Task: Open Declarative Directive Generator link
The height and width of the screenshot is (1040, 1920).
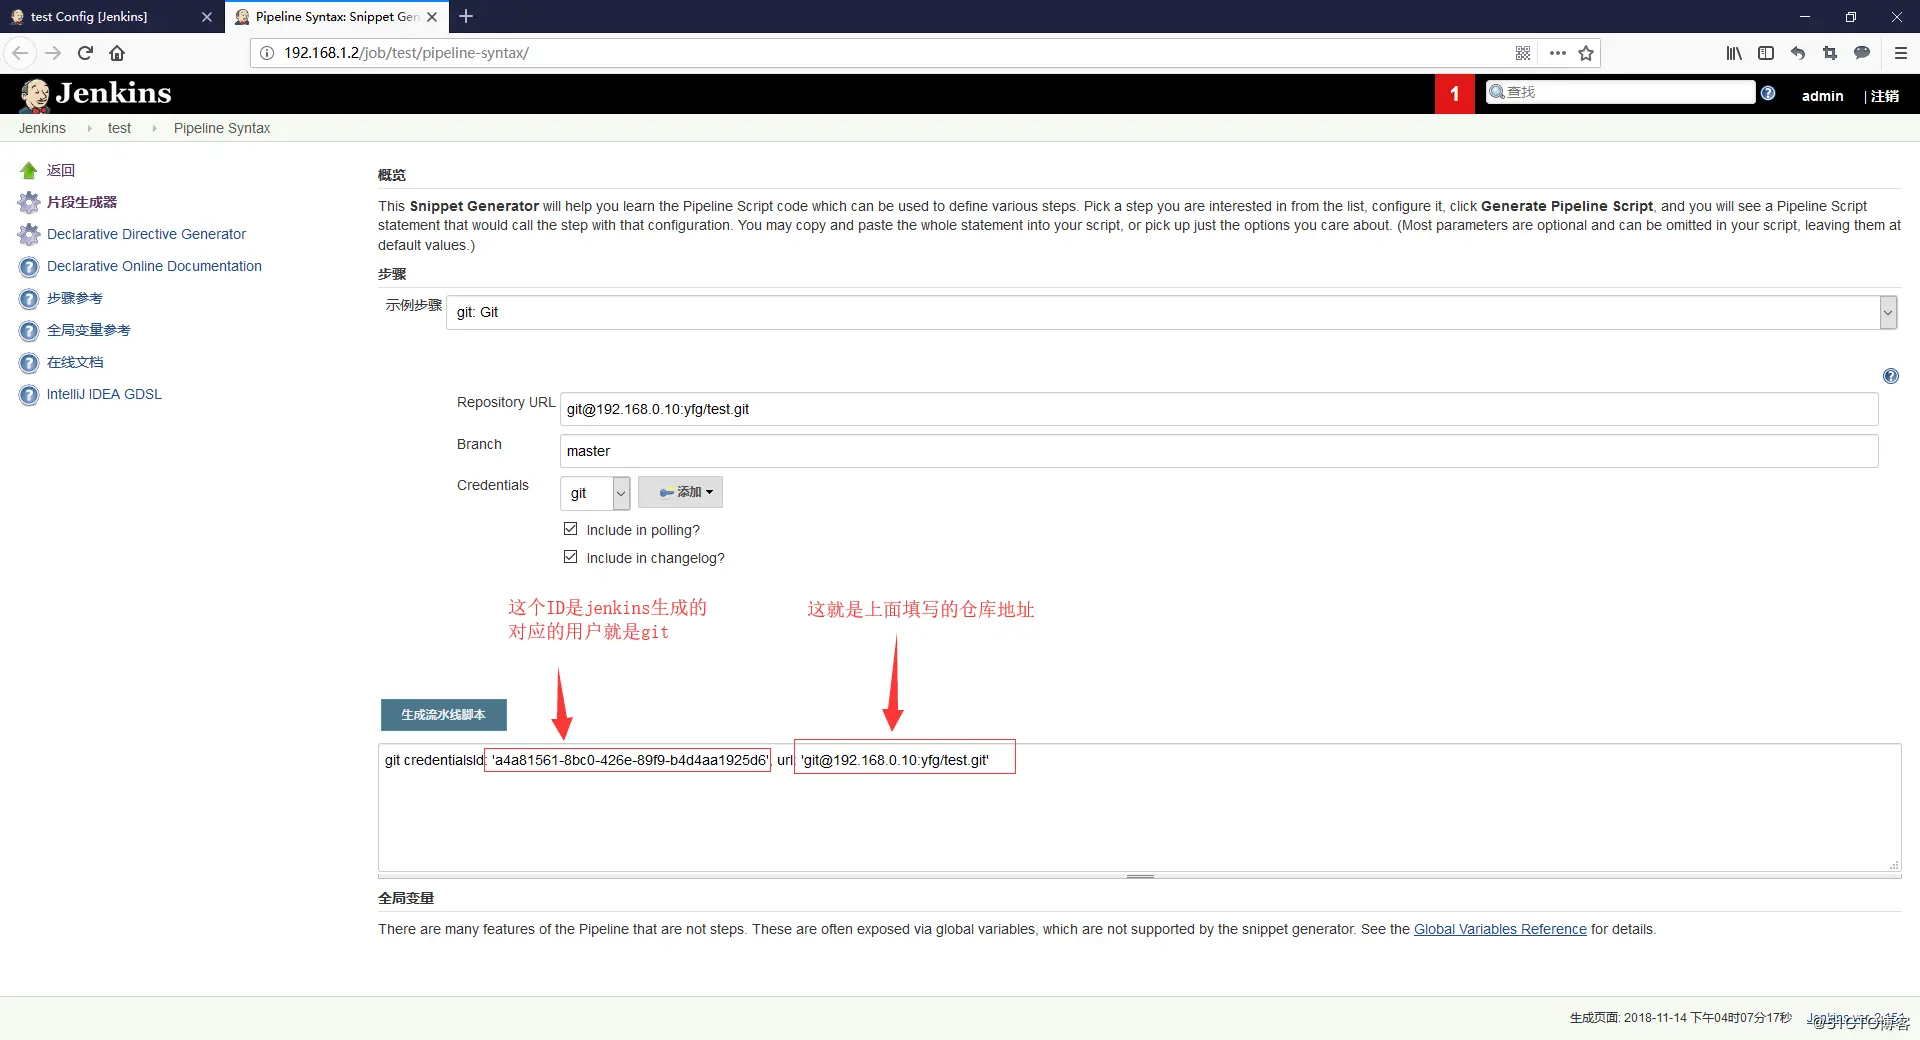Action: [x=146, y=234]
